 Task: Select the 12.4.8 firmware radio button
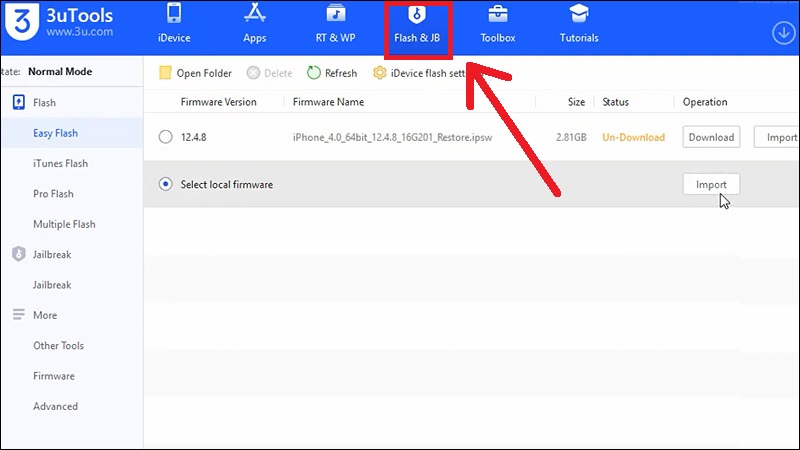coord(165,137)
